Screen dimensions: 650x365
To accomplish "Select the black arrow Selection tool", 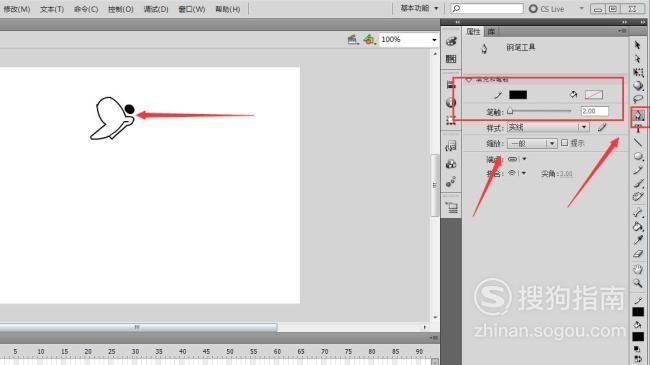I will point(638,45).
